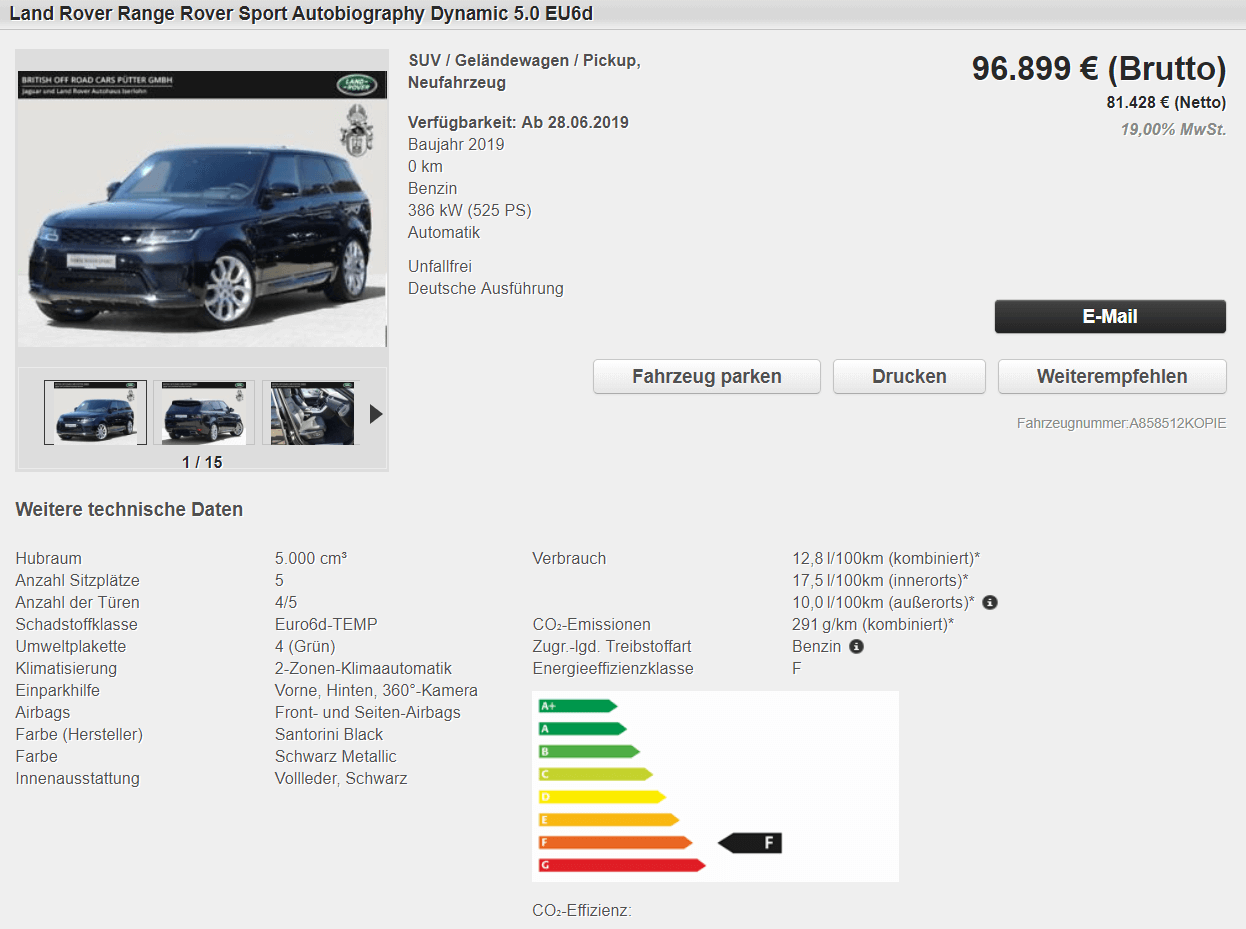Viewport: 1246px width, 929px height.
Task: Click the A+ efficiency class bar
Action: tap(577, 706)
